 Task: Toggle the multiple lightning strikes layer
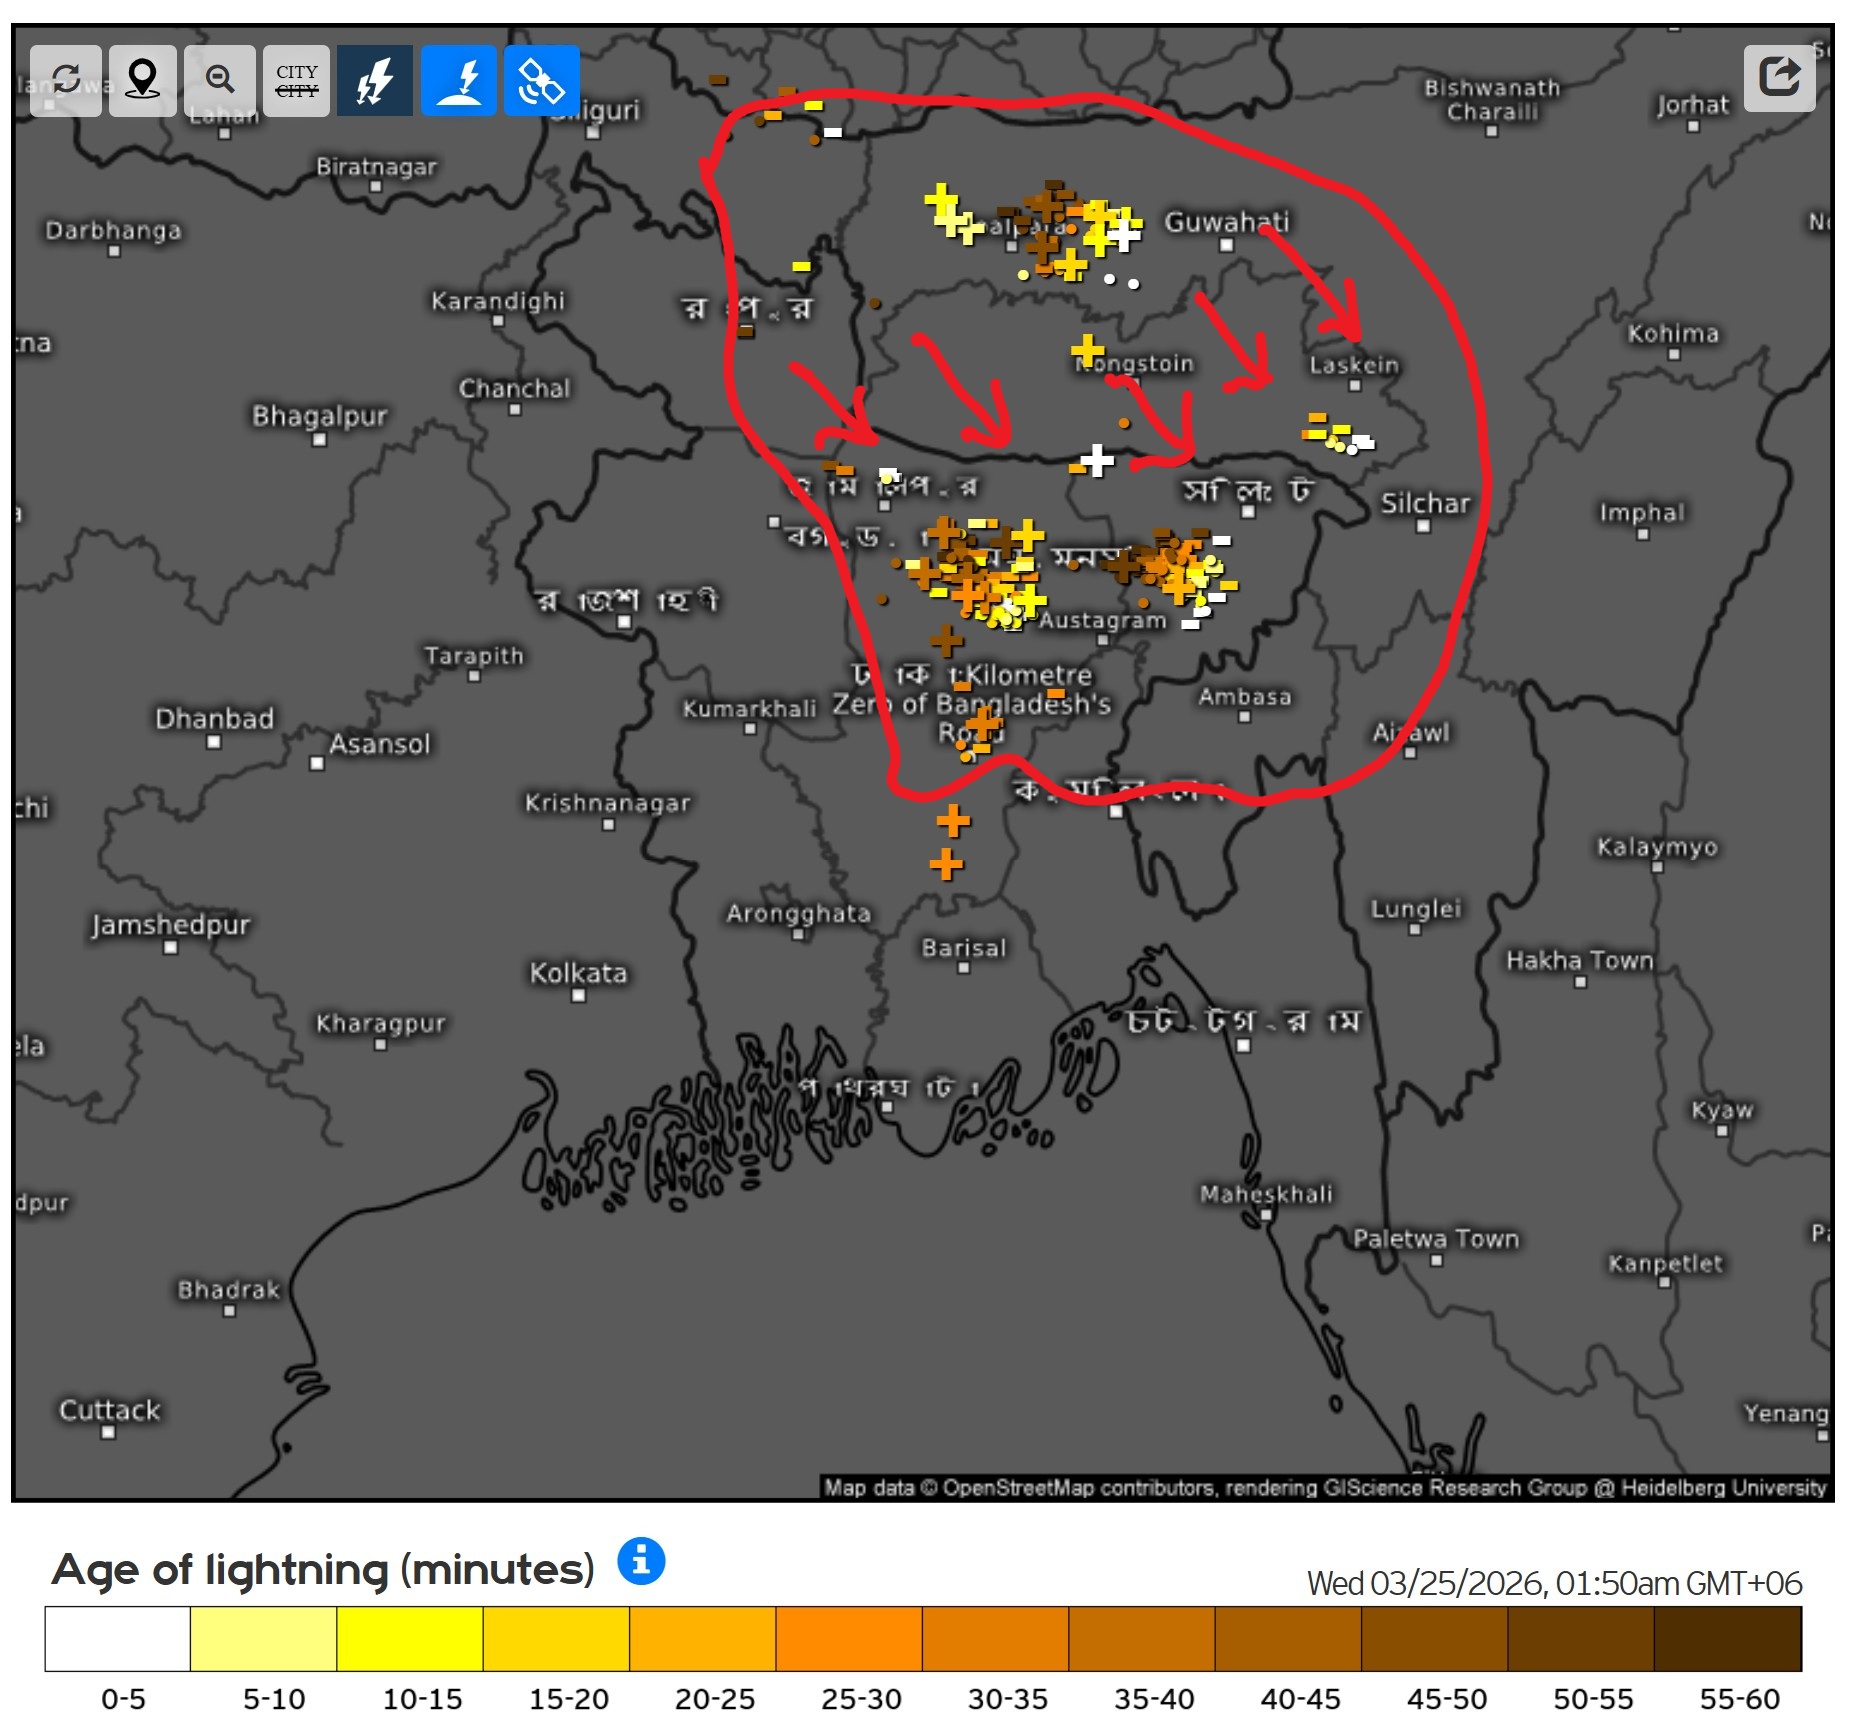pos(375,81)
